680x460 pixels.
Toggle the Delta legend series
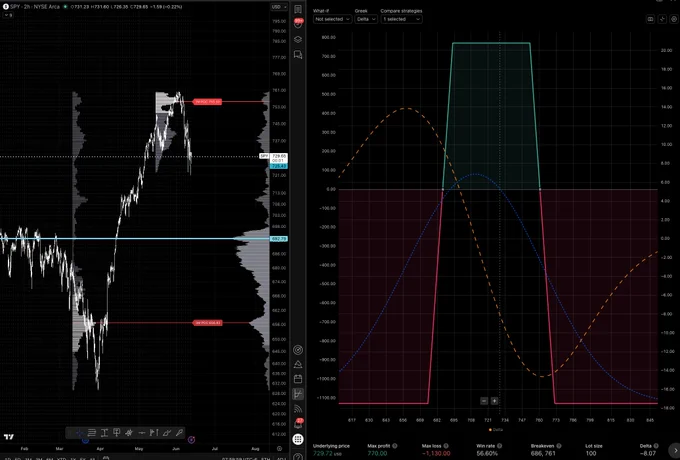[x=496, y=430]
